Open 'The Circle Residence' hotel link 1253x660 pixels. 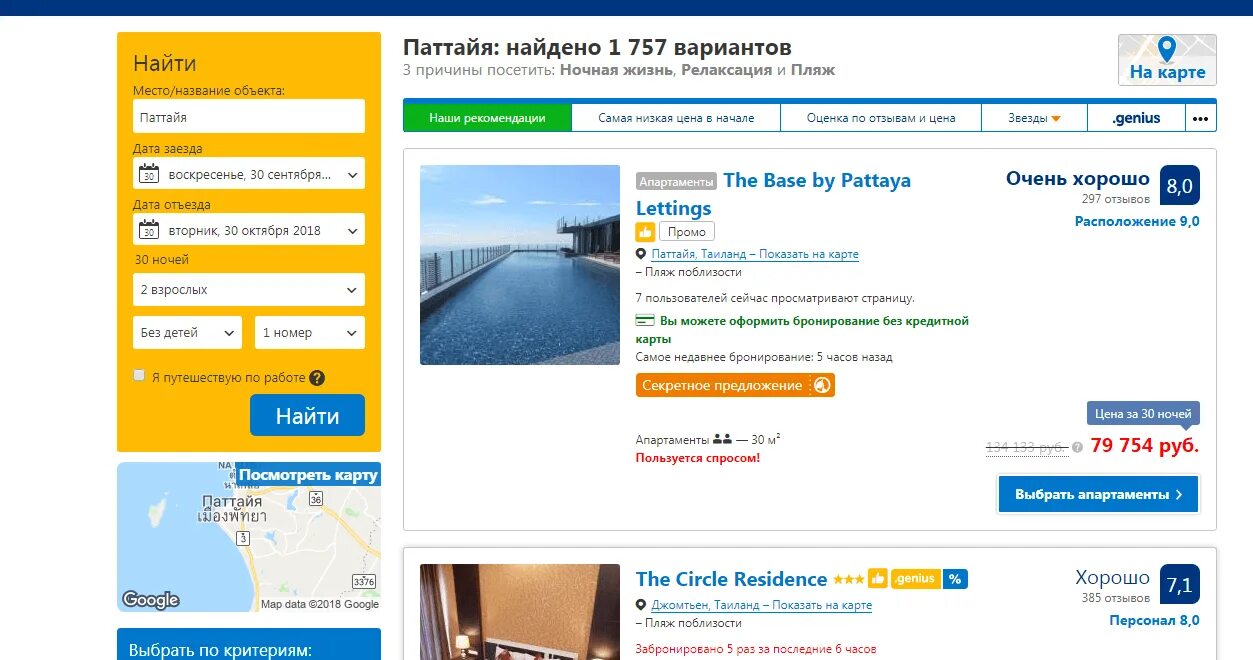[x=732, y=579]
